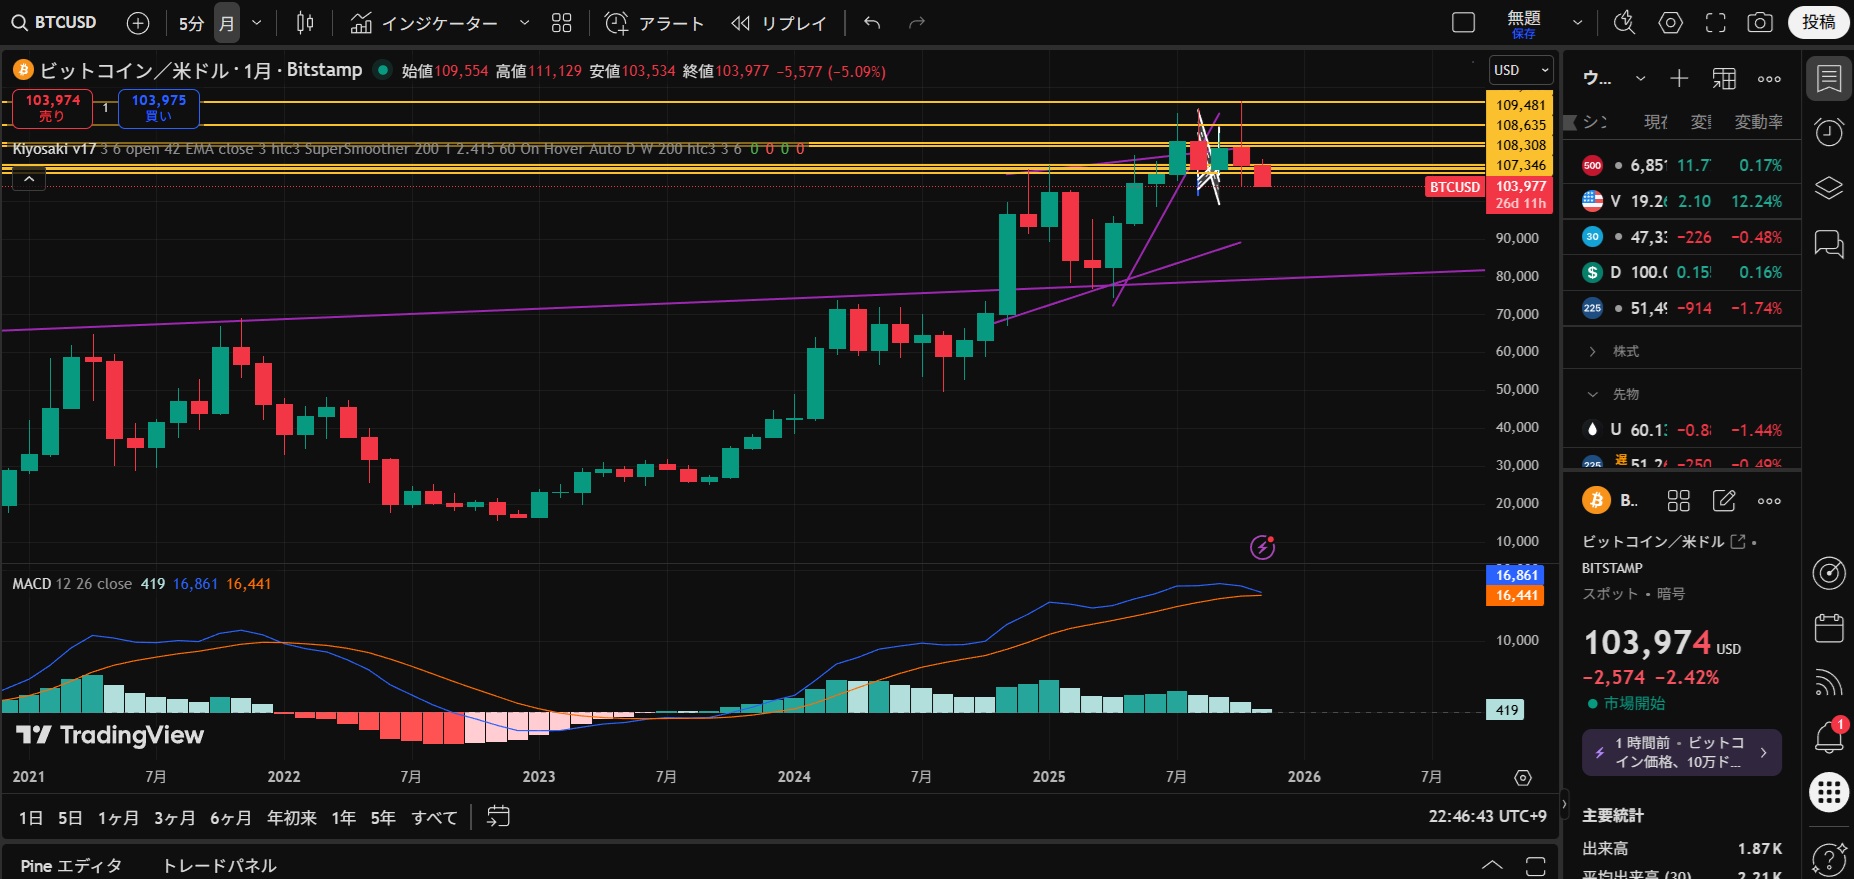The image size is (1854, 879).
Task: Switch to the Pine エディタ tab
Action: pos(71,865)
